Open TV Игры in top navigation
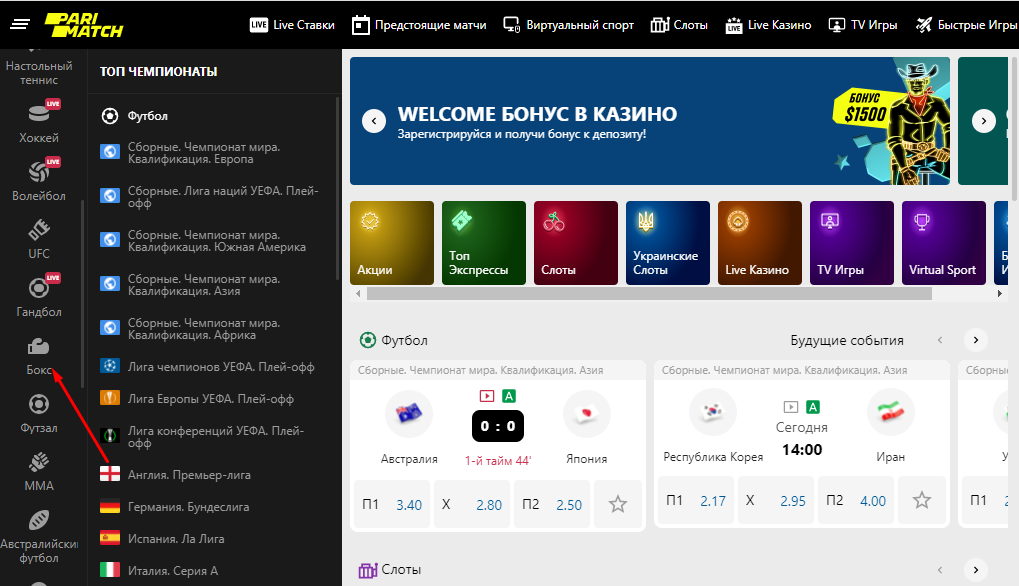This screenshot has width=1019, height=586. point(863,25)
